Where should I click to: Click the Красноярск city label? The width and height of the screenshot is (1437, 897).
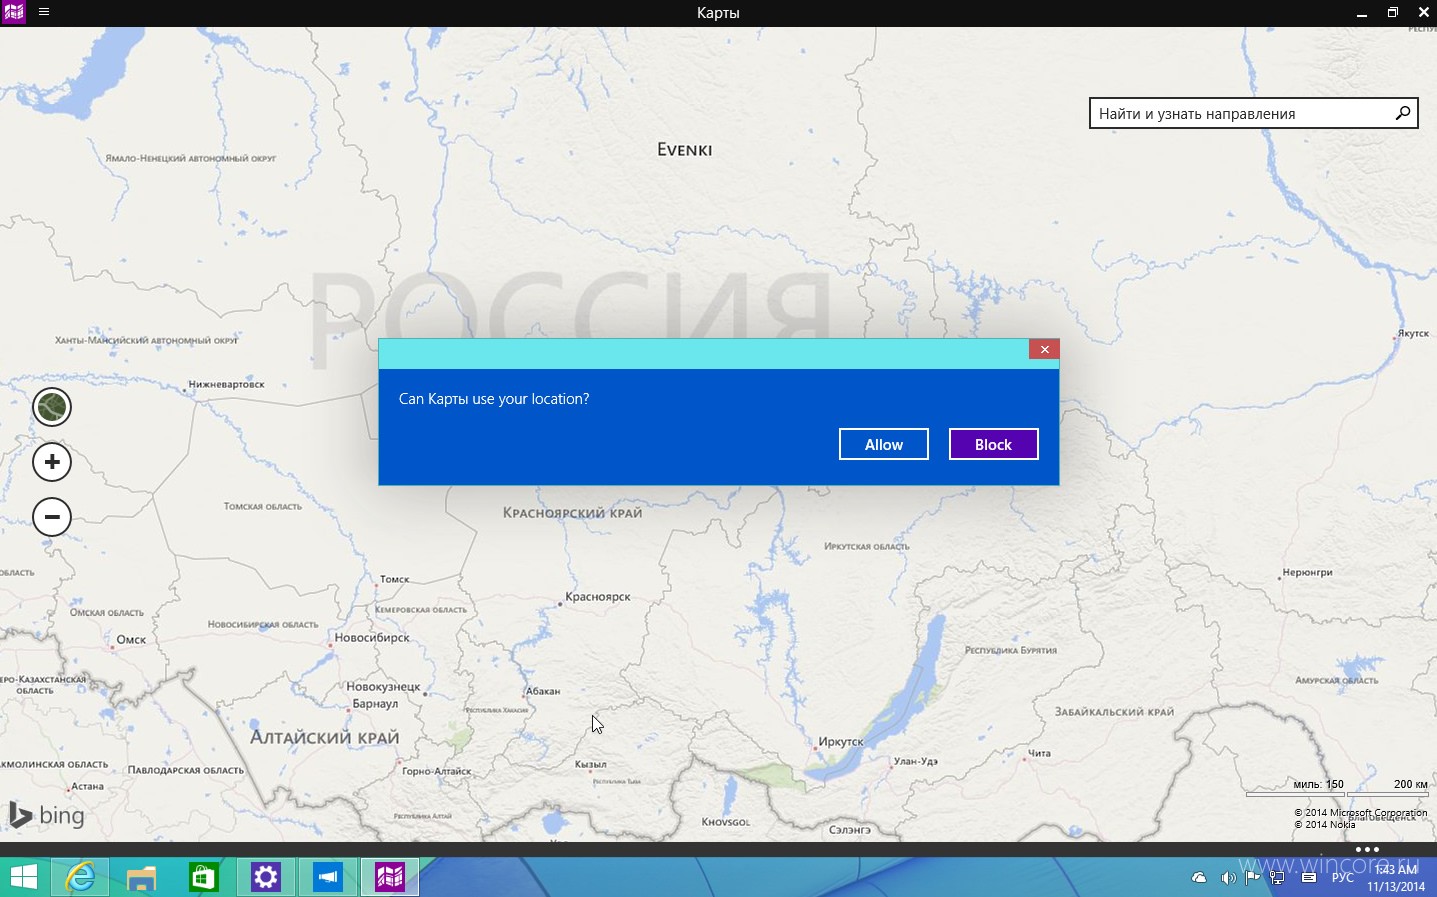coord(597,597)
